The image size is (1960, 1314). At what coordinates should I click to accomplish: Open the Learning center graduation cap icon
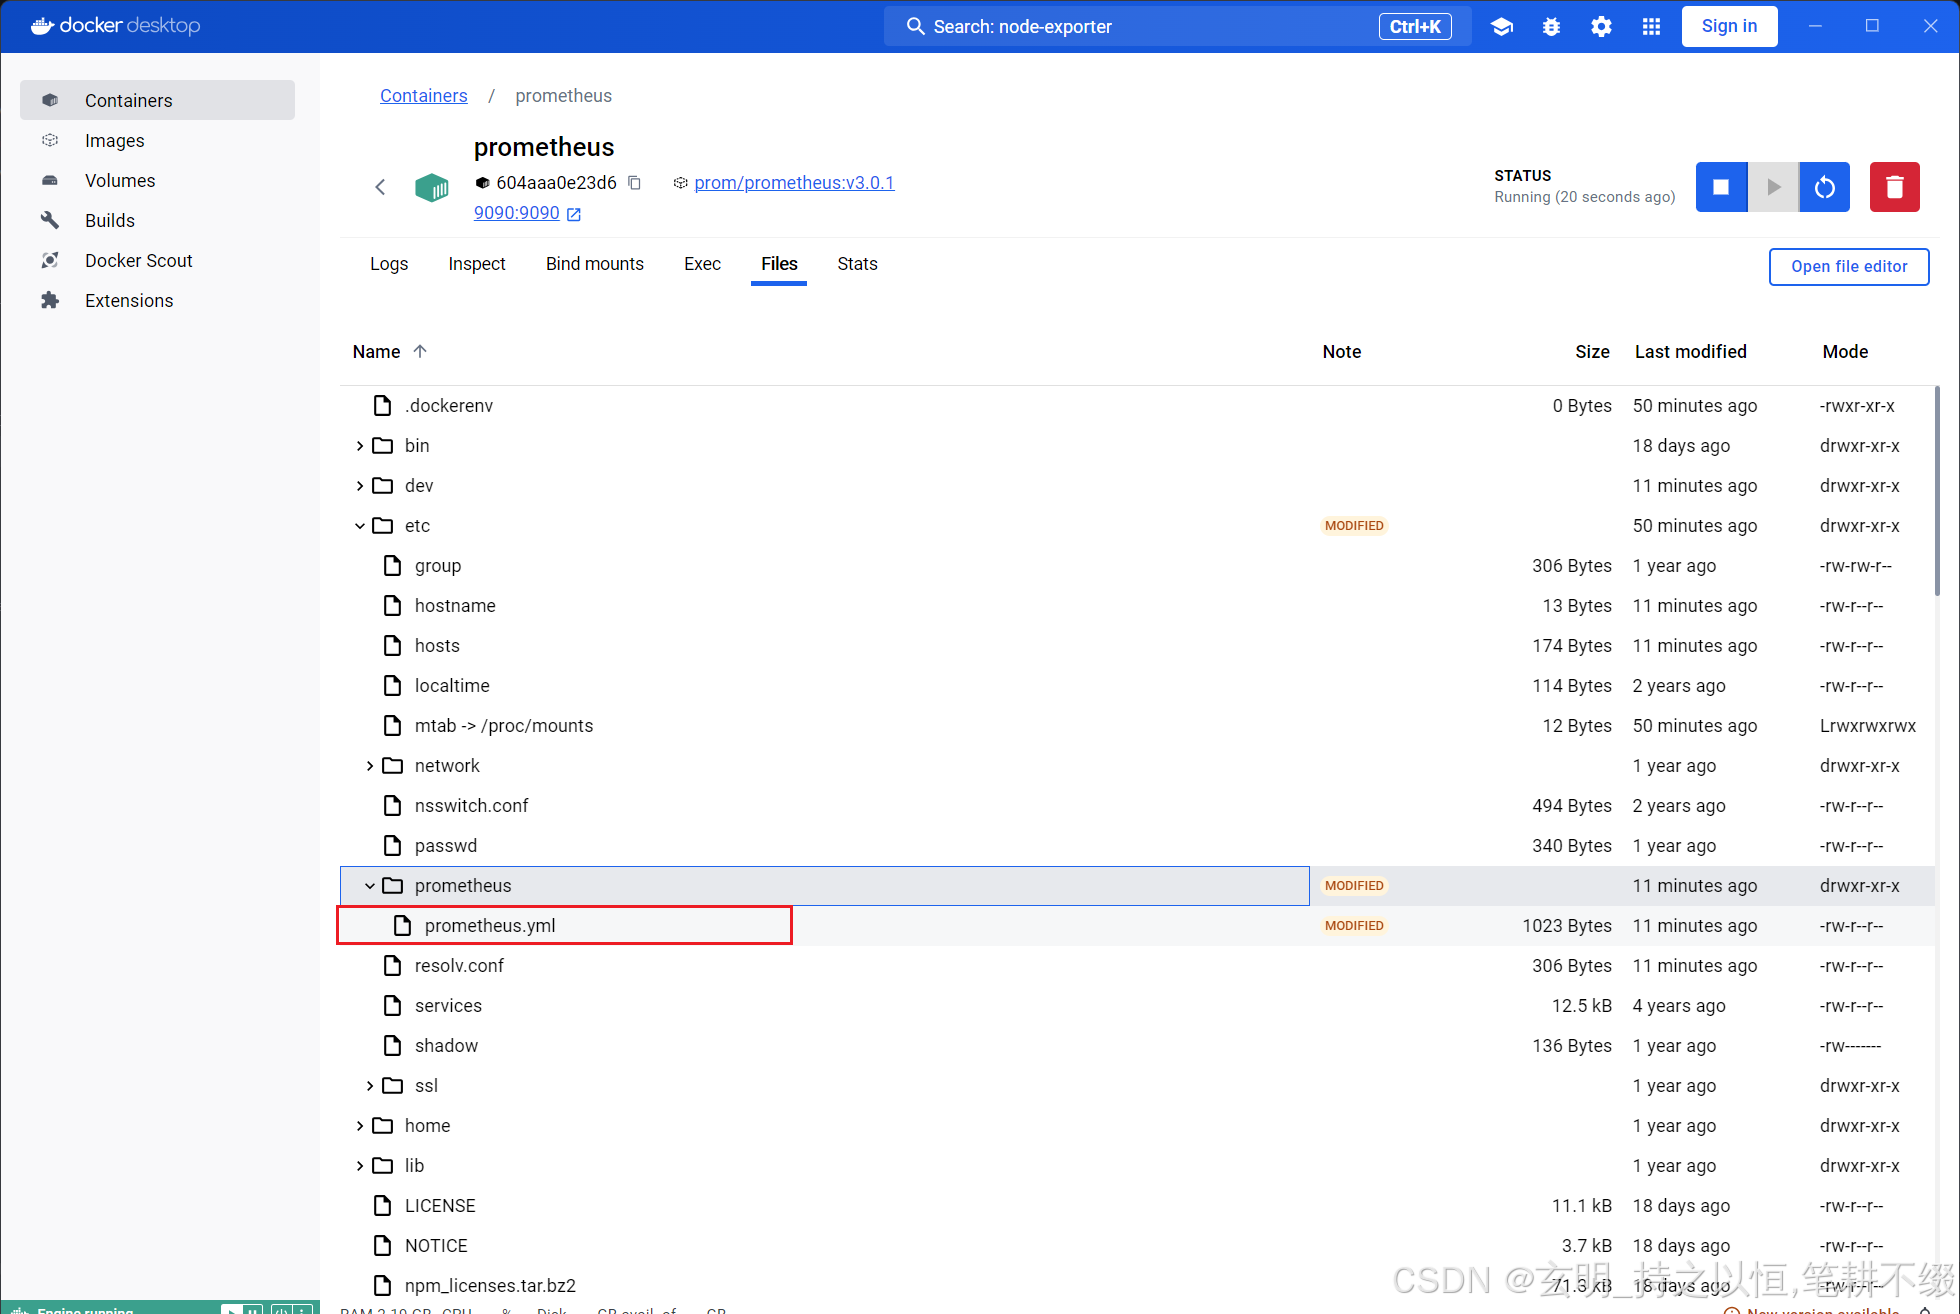pos(1501,27)
